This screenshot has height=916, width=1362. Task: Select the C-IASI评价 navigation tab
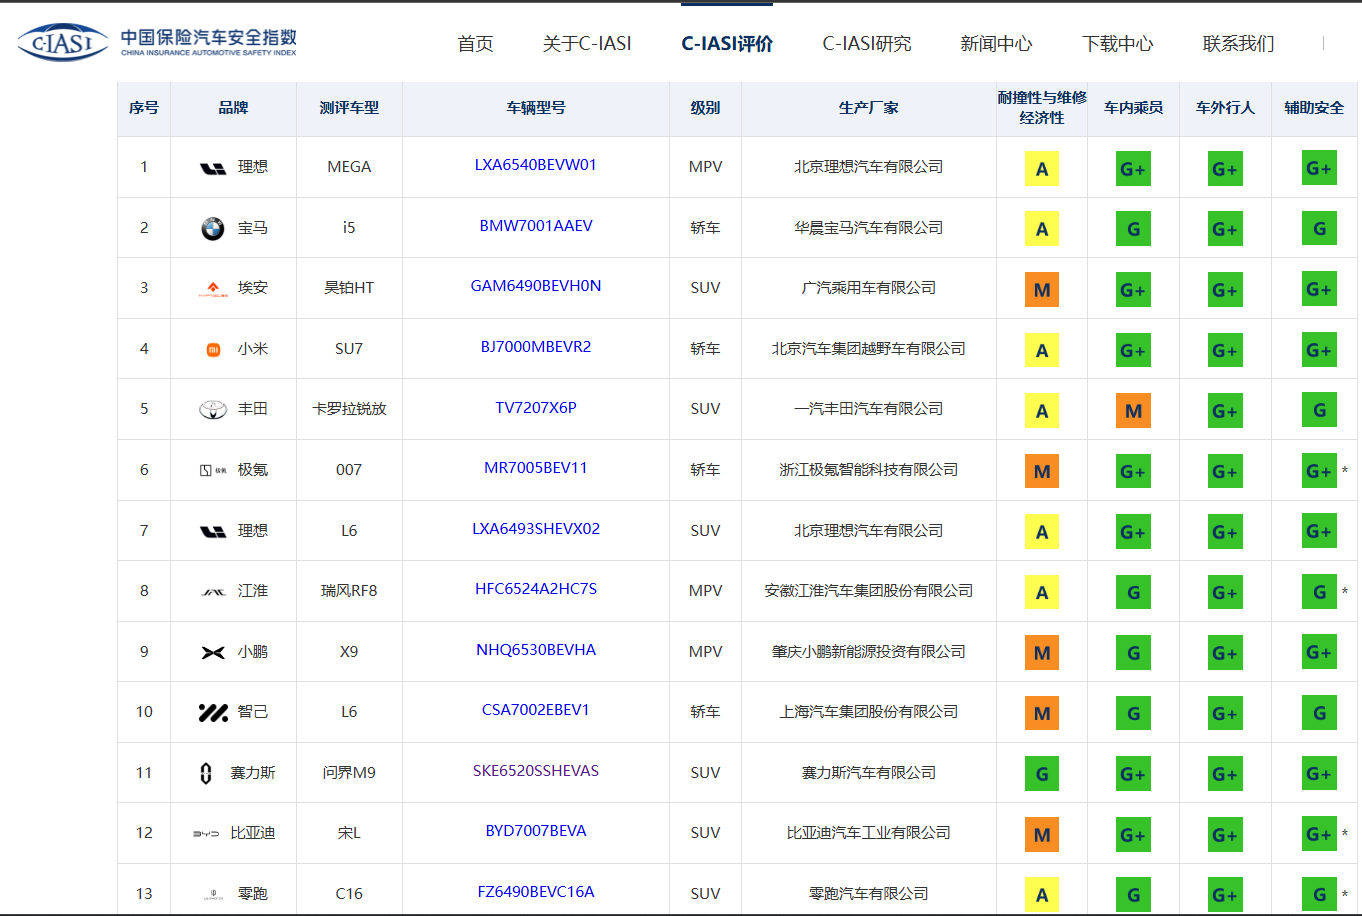pyautogui.click(x=727, y=44)
